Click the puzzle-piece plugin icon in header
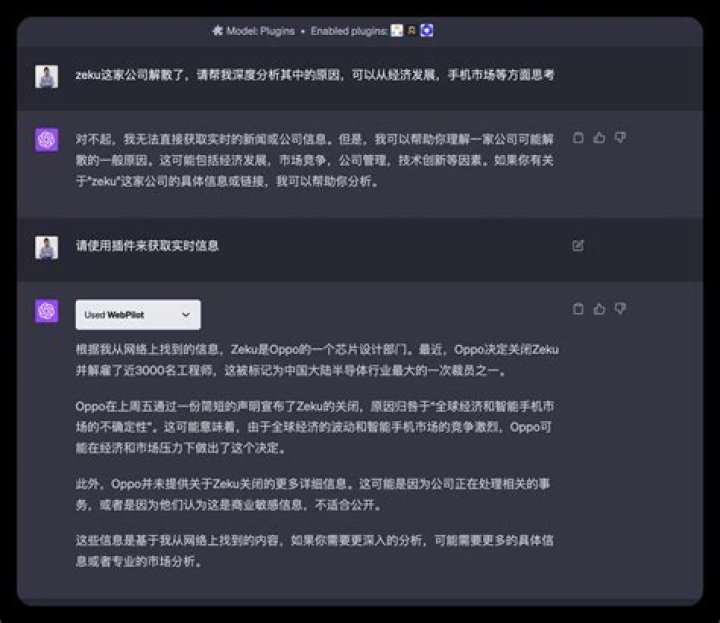 pyautogui.click(x=217, y=31)
